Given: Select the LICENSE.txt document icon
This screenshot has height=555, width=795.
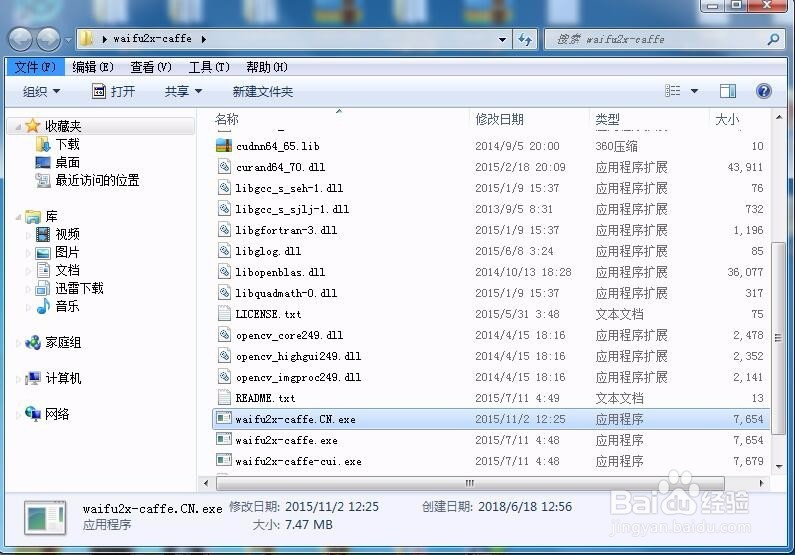Looking at the screenshot, I should point(224,314).
